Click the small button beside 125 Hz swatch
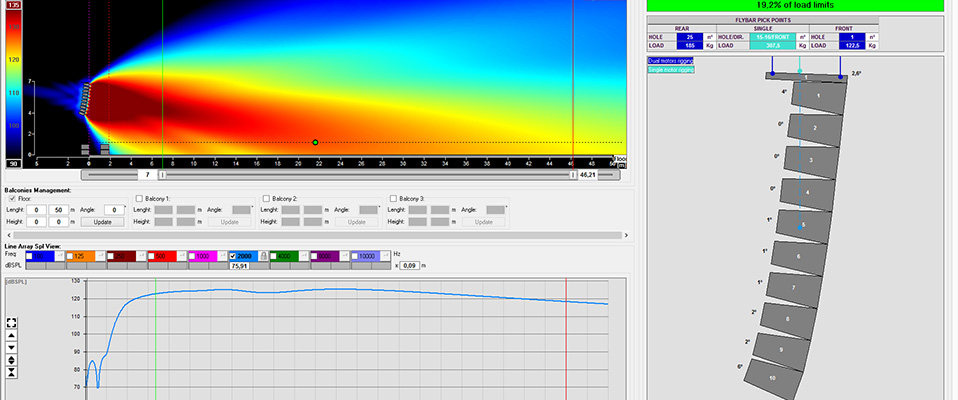The image size is (958, 400). (x=100, y=256)
